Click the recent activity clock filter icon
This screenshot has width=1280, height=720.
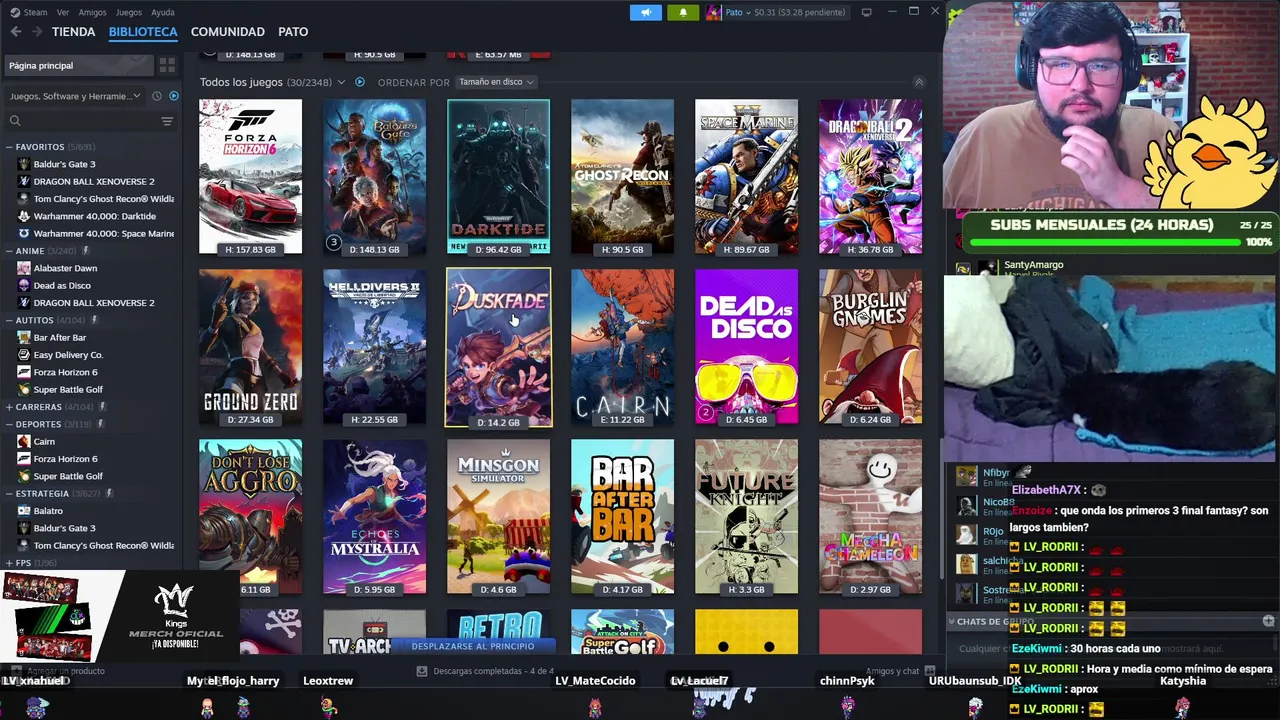pos(156,96)
